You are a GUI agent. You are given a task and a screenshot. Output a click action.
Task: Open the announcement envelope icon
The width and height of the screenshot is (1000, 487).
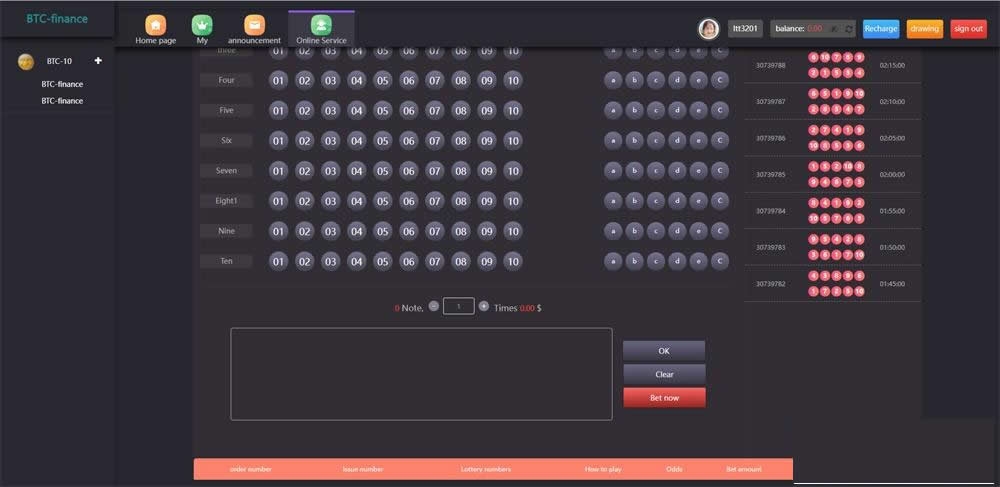[x=255, y=25]
